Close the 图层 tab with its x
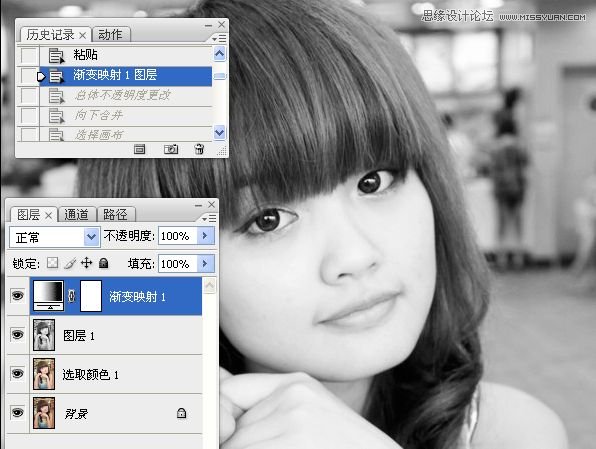The width and height of the screenshot is (596, 449). pyautogui.click(x=48, y=216)
